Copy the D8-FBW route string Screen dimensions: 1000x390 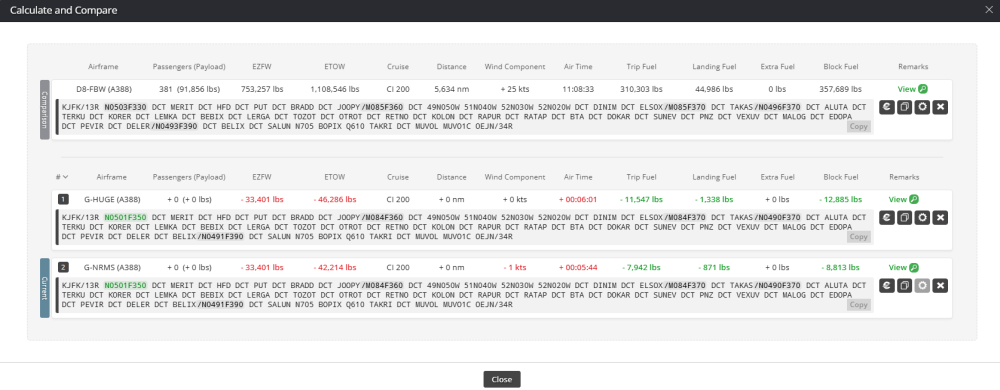858,126
